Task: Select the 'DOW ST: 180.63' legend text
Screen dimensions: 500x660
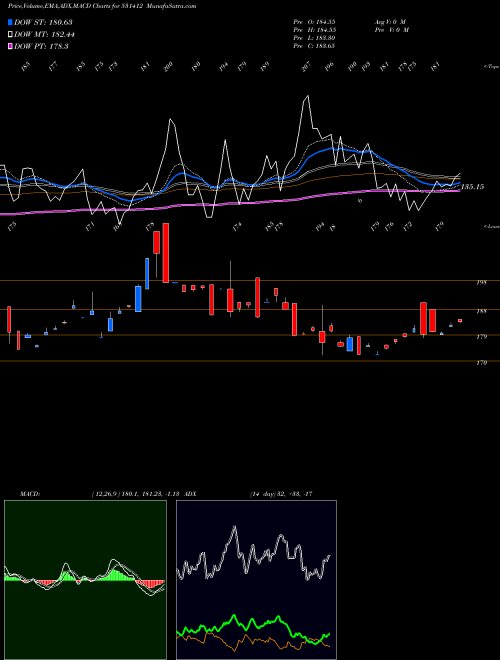Action: [x=43, y=22]
